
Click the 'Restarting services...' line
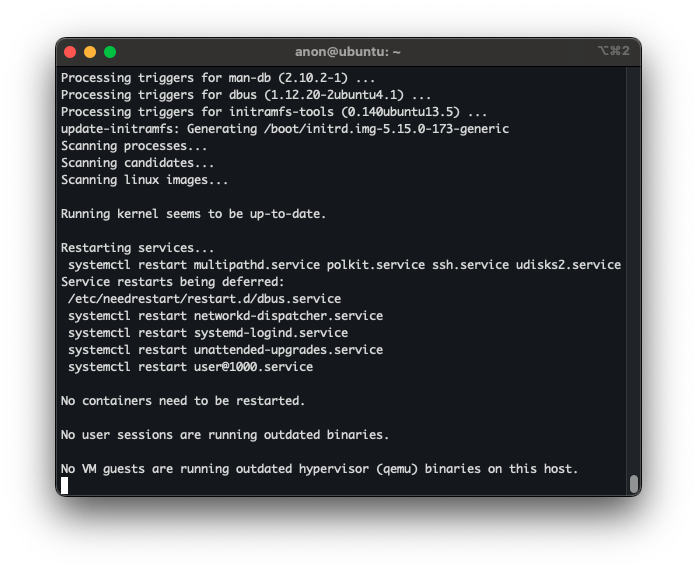137,247
